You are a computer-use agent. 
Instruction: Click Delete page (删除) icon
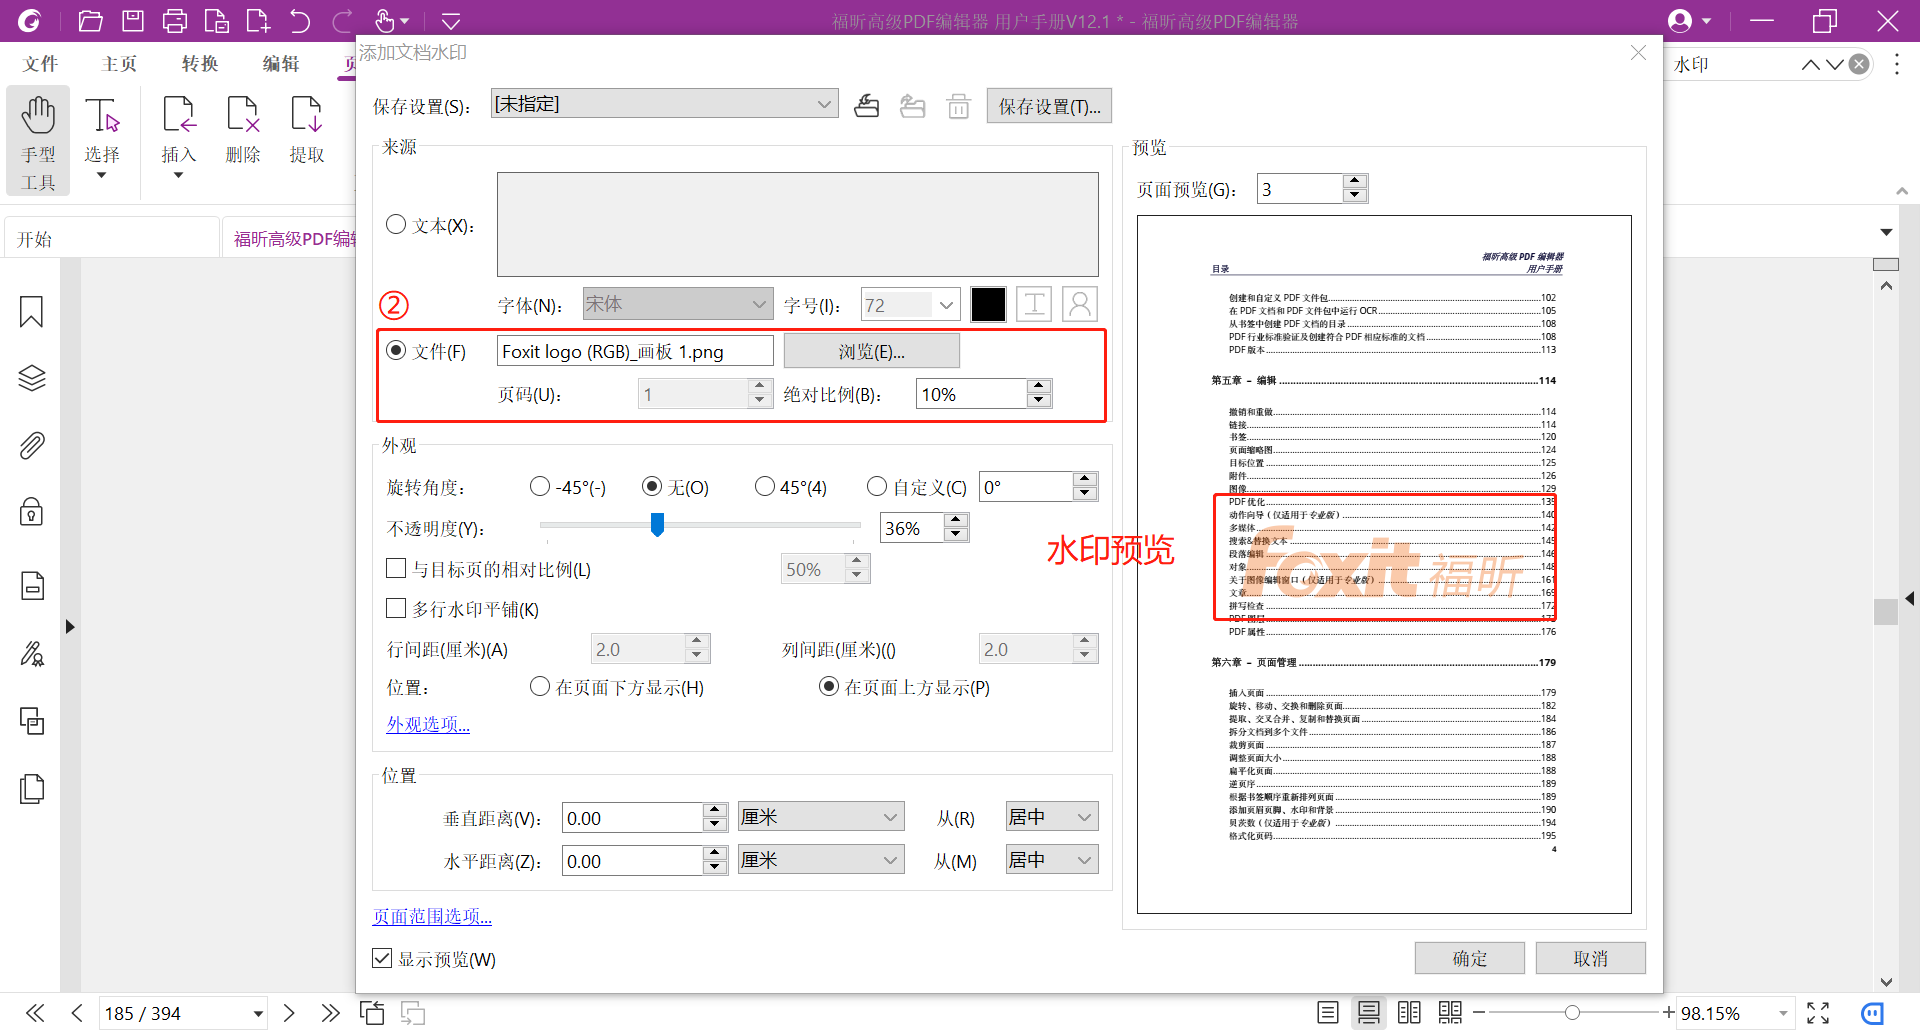pos(243,130)
